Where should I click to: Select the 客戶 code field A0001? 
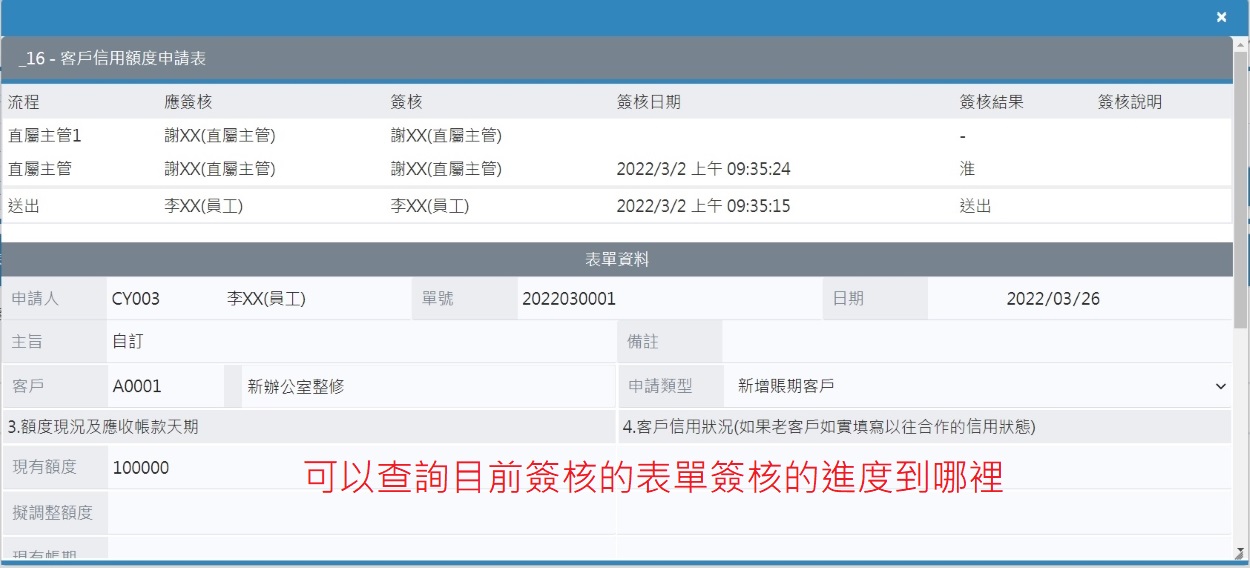tap(165, 386)
